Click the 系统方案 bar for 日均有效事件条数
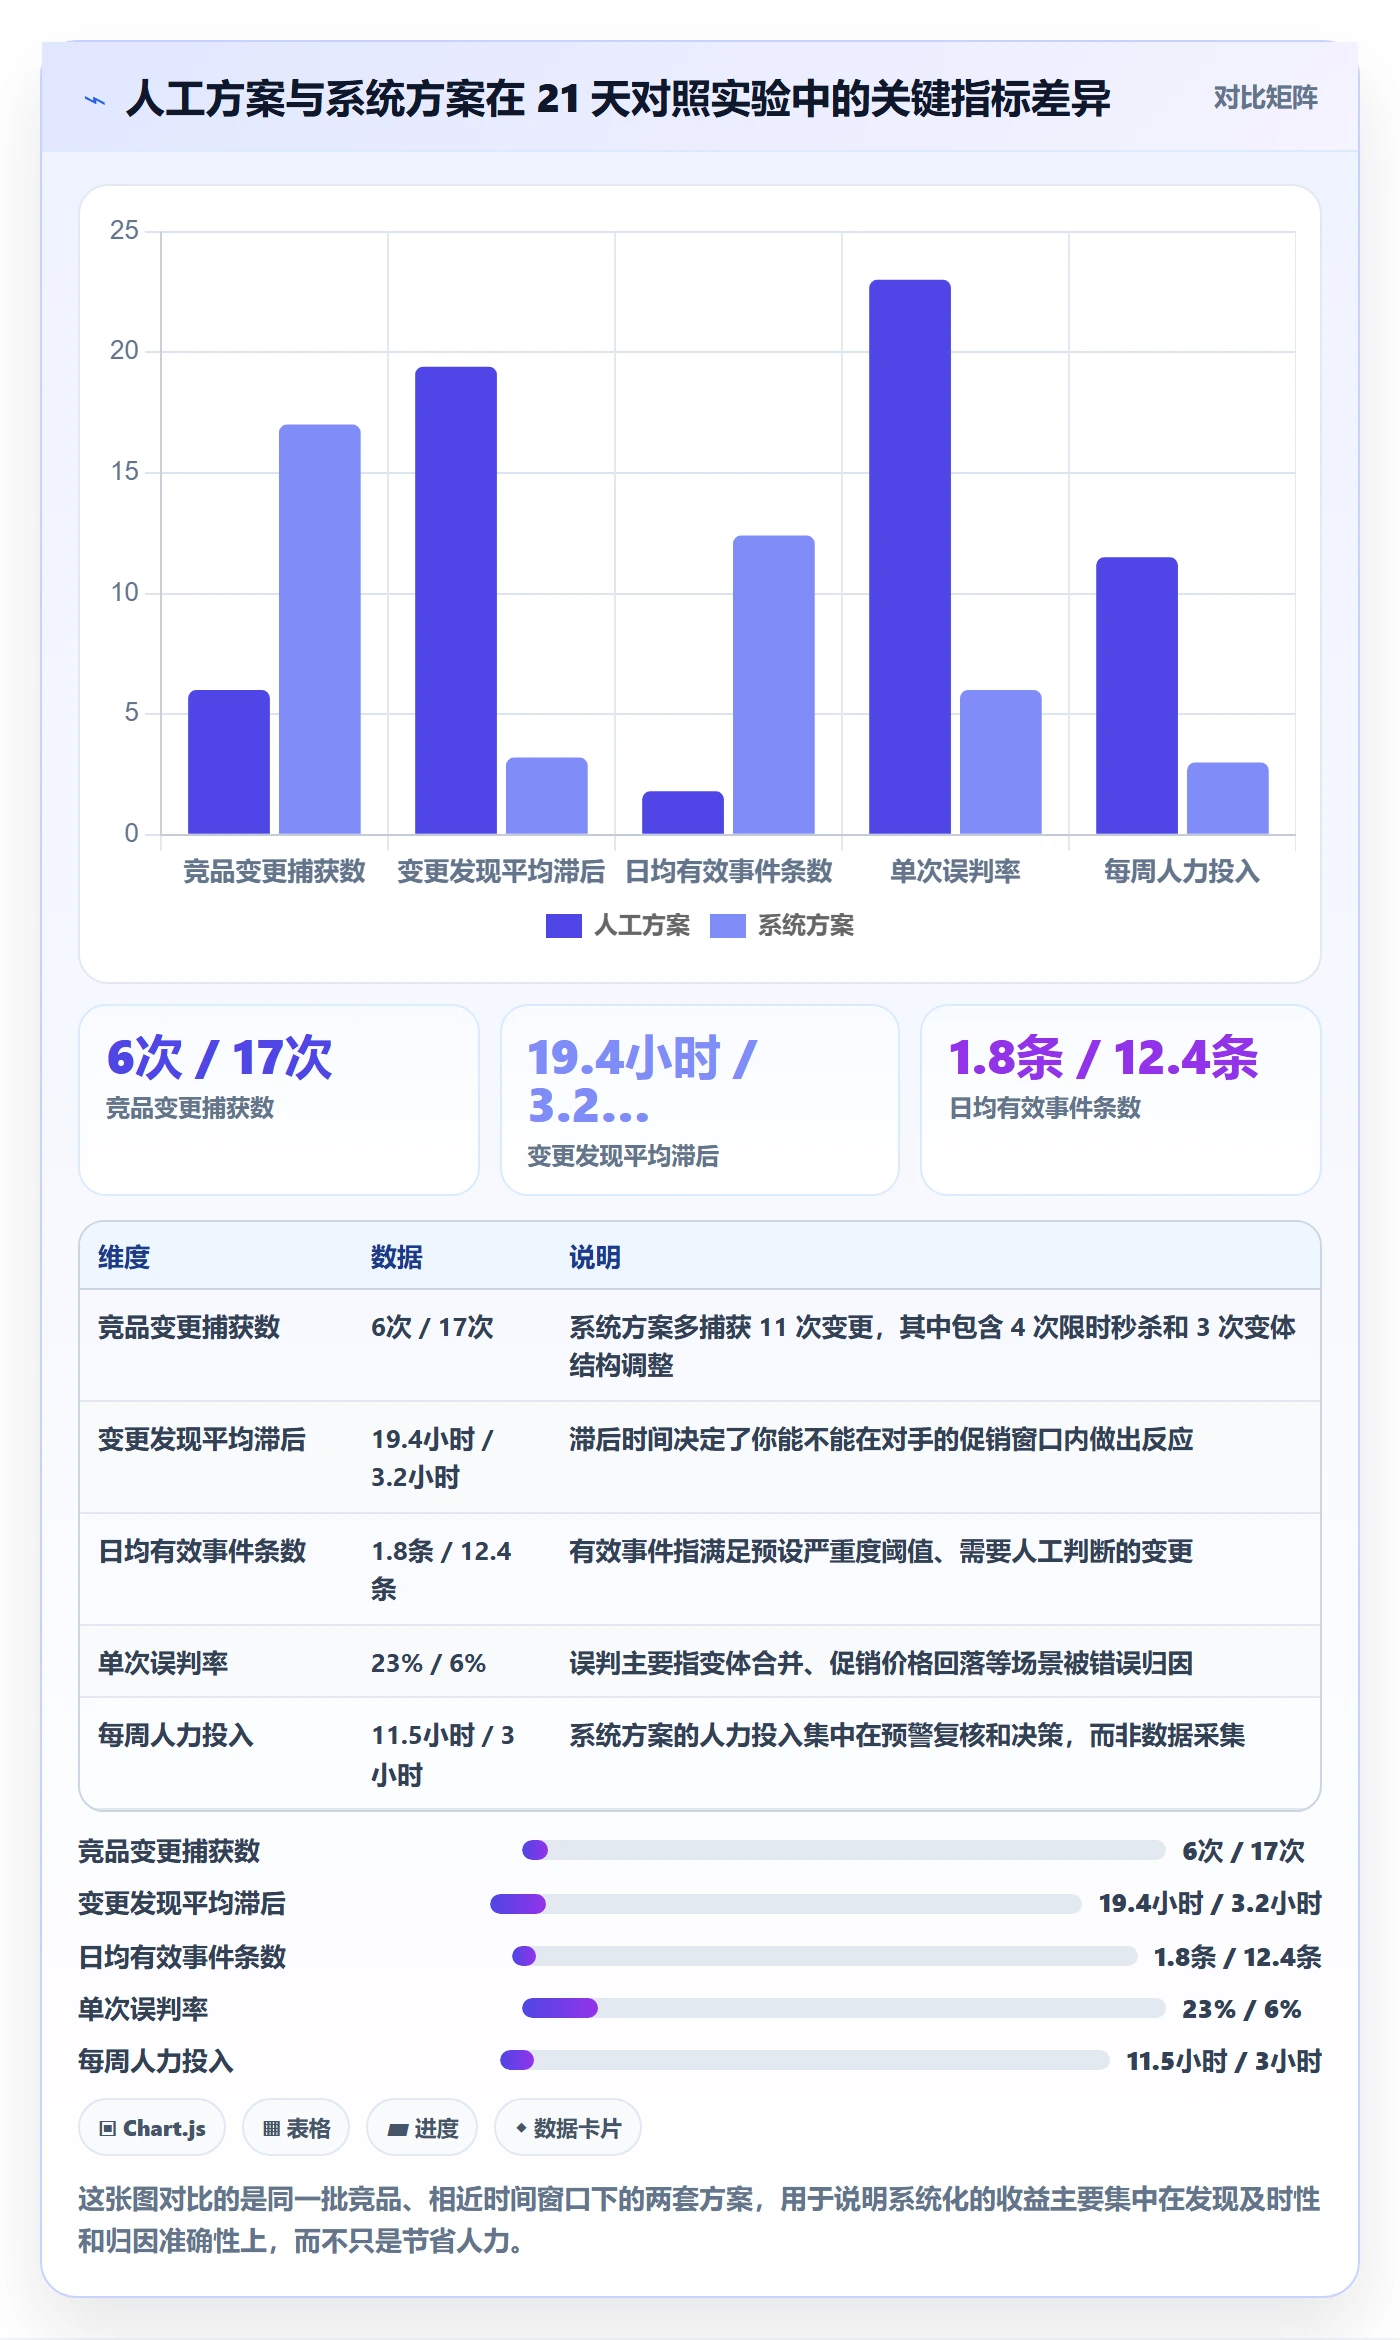 [774, 684]
